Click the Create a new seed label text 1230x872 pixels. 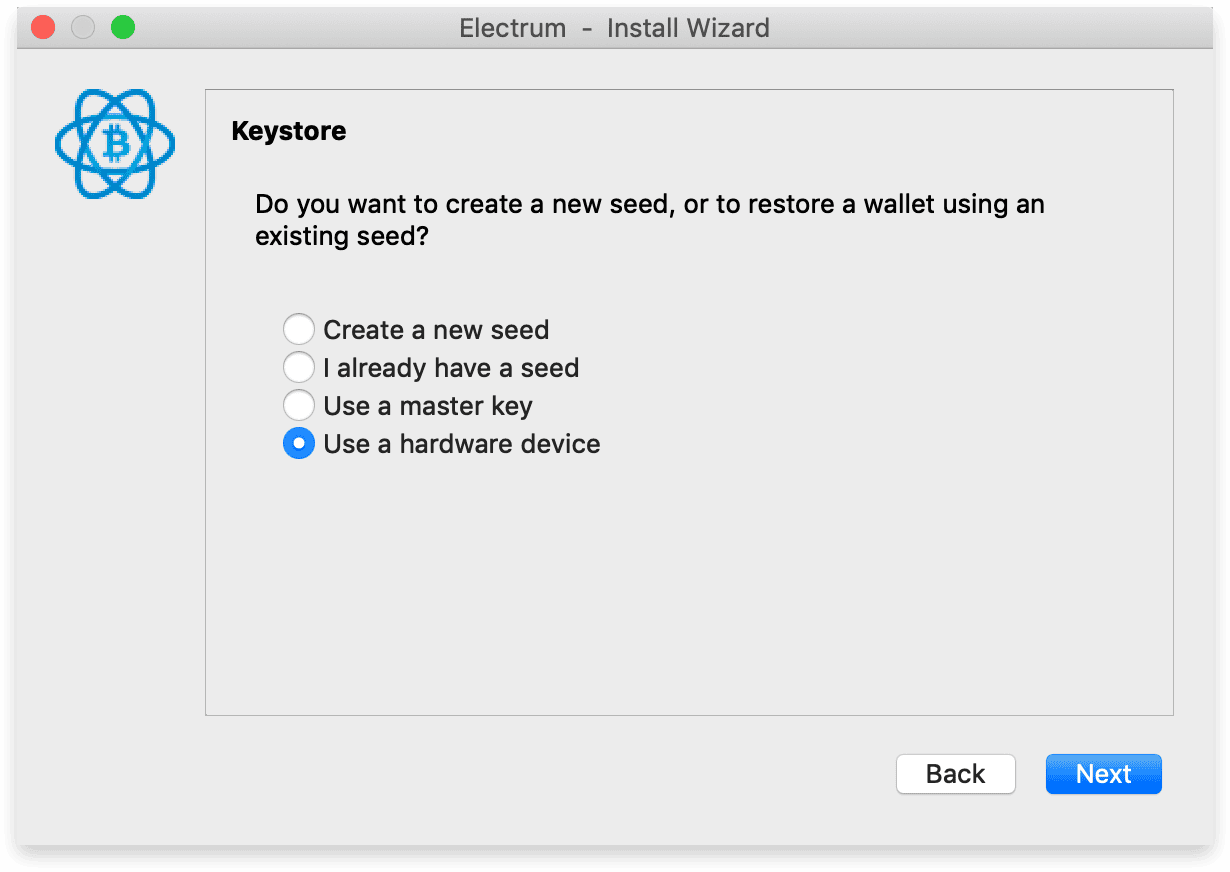coord(436,330)
